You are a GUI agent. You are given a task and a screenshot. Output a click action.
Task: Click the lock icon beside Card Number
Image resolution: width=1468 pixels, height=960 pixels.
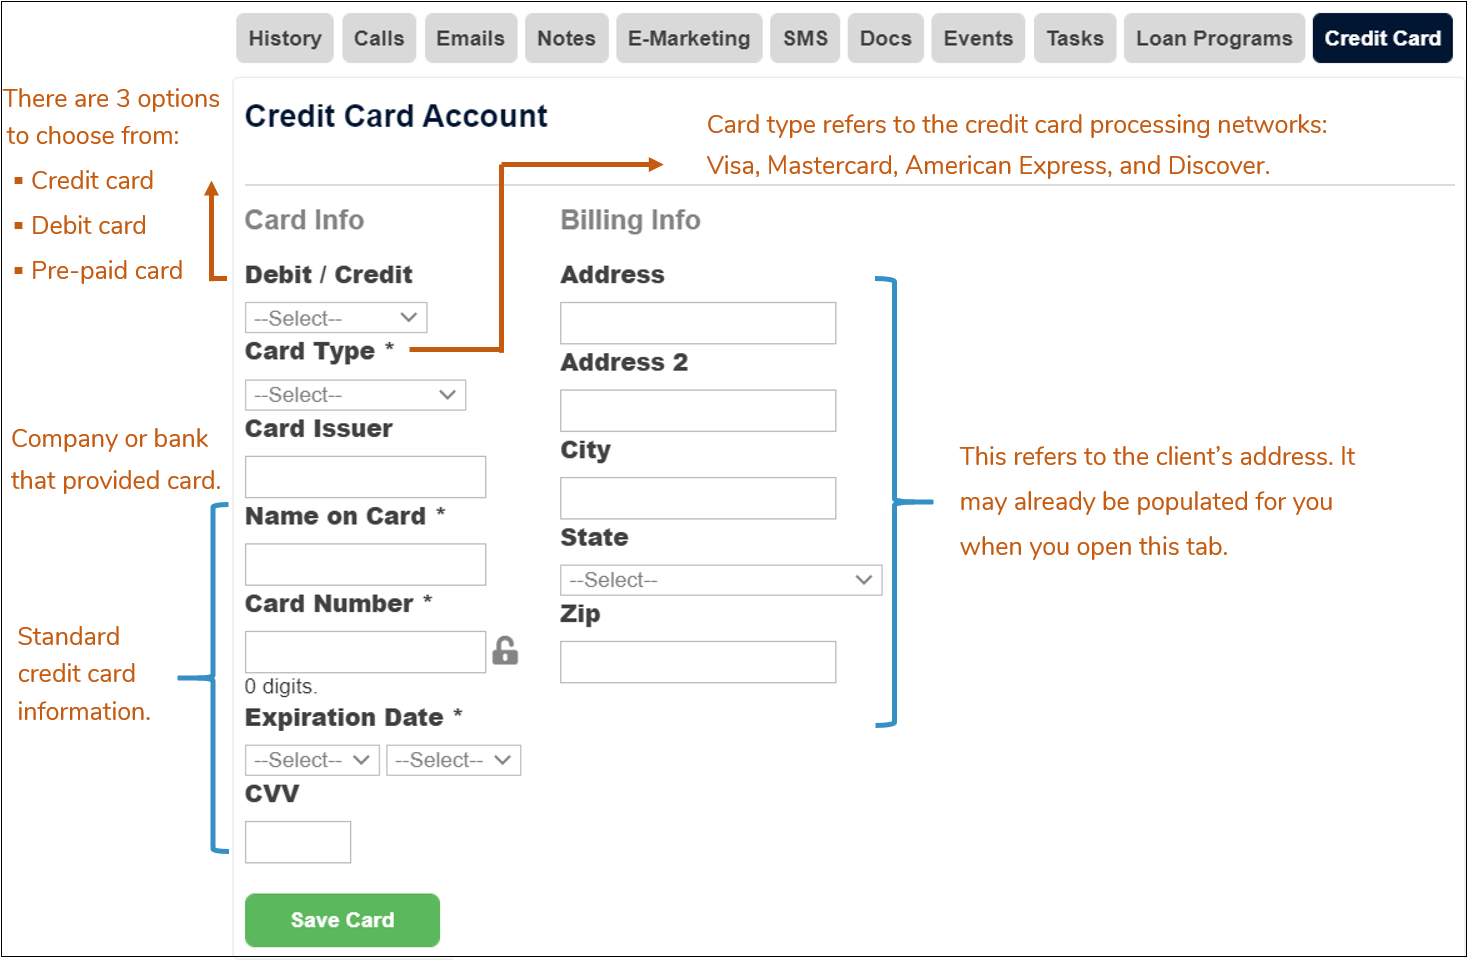(506, 650)
